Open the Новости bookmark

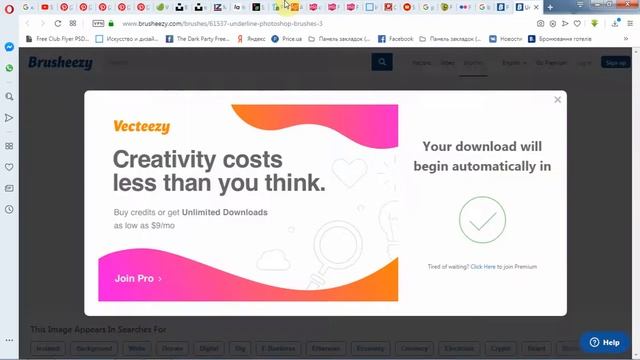506,39
